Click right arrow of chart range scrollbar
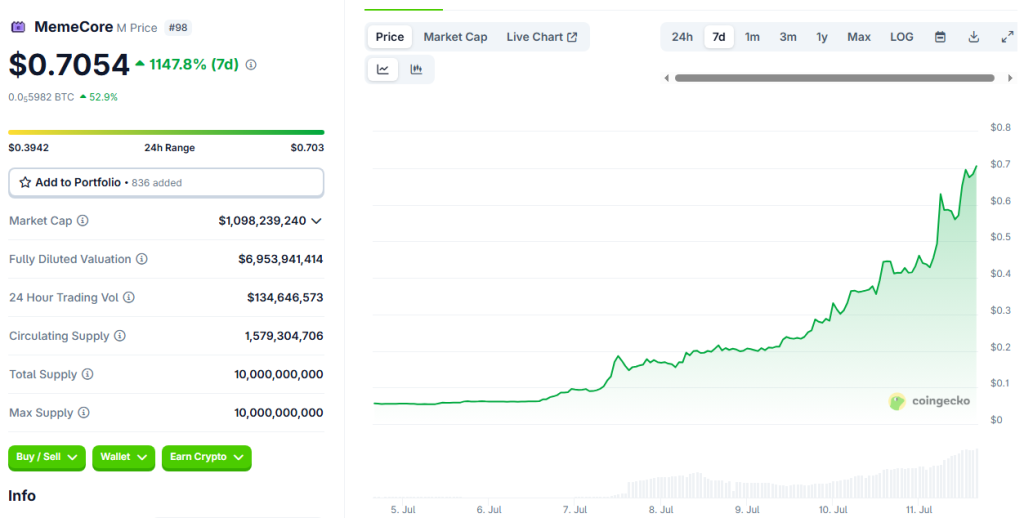 (1010, 78)
